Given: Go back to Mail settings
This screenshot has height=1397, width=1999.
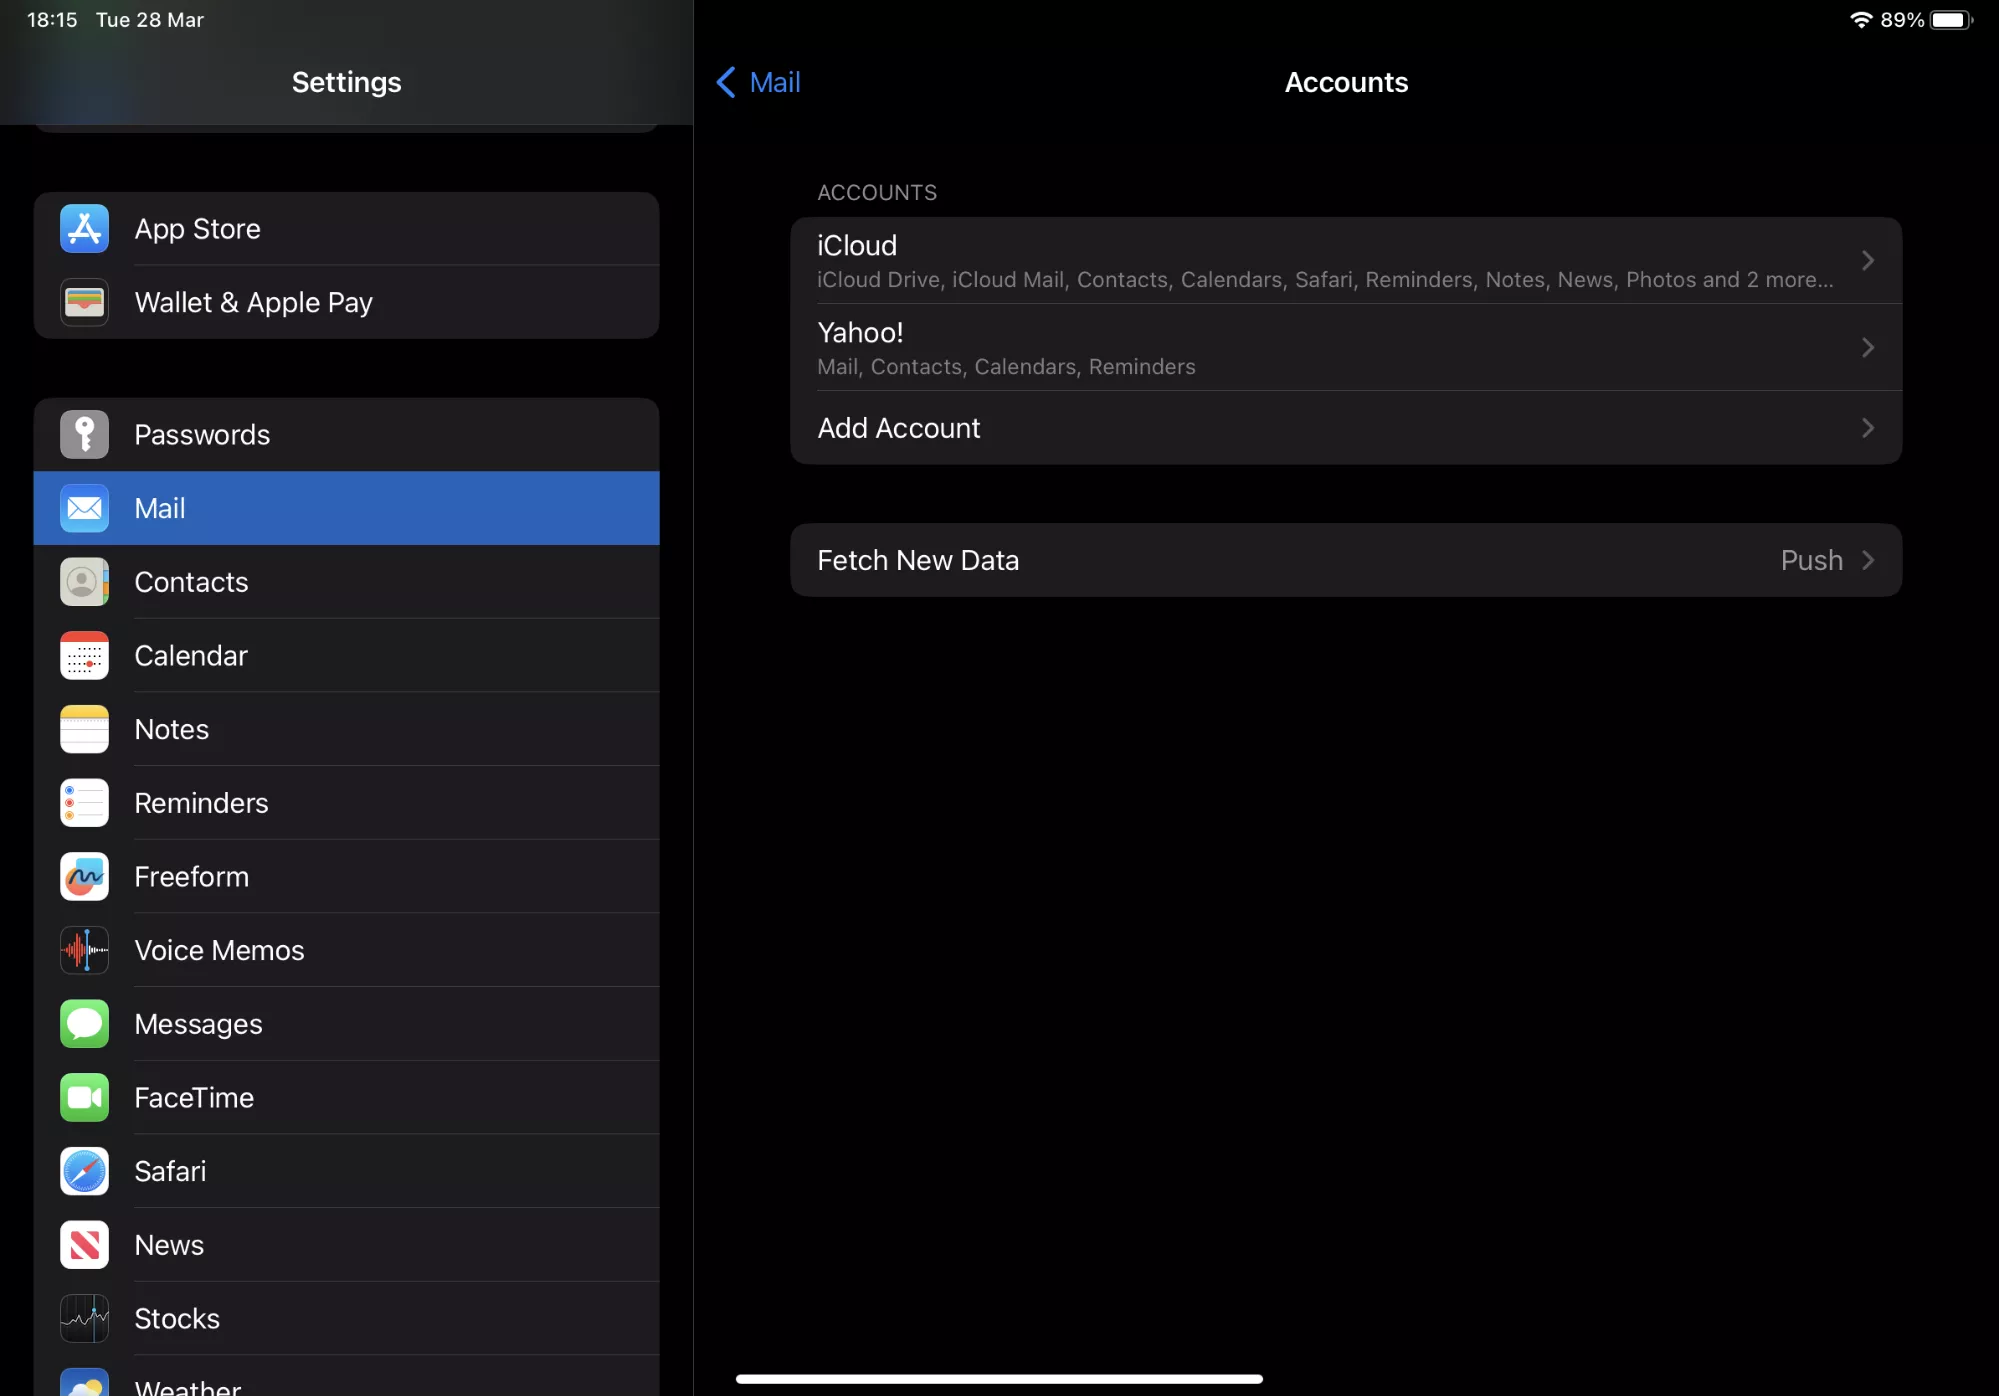Looking at the screenshot, I should 759,82.
